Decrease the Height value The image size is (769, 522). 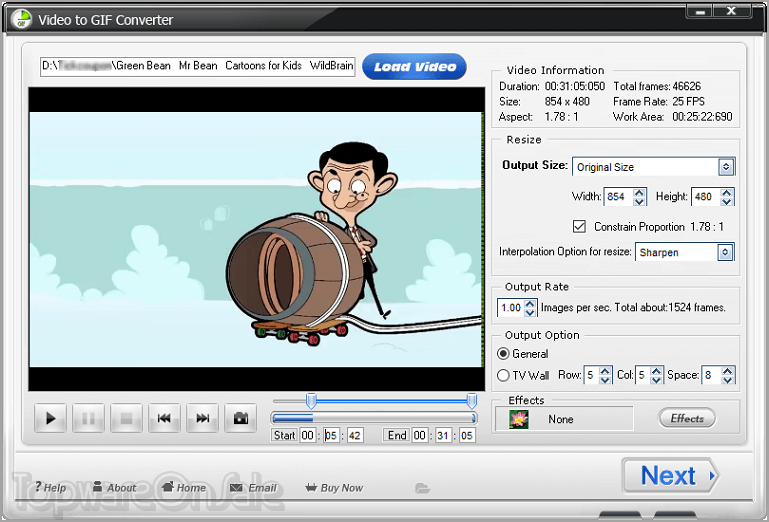point(727,201)
